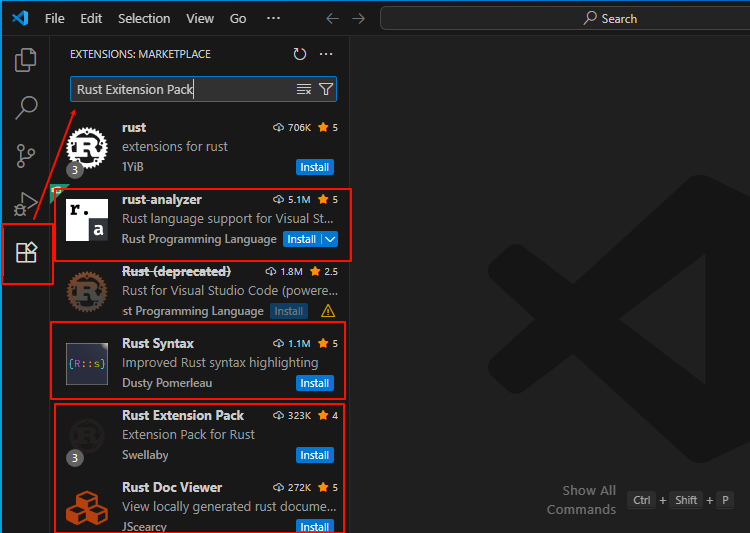Refresh the extensions marketplace list
Viewport: 750px width, 533px height.
point(300,54)
